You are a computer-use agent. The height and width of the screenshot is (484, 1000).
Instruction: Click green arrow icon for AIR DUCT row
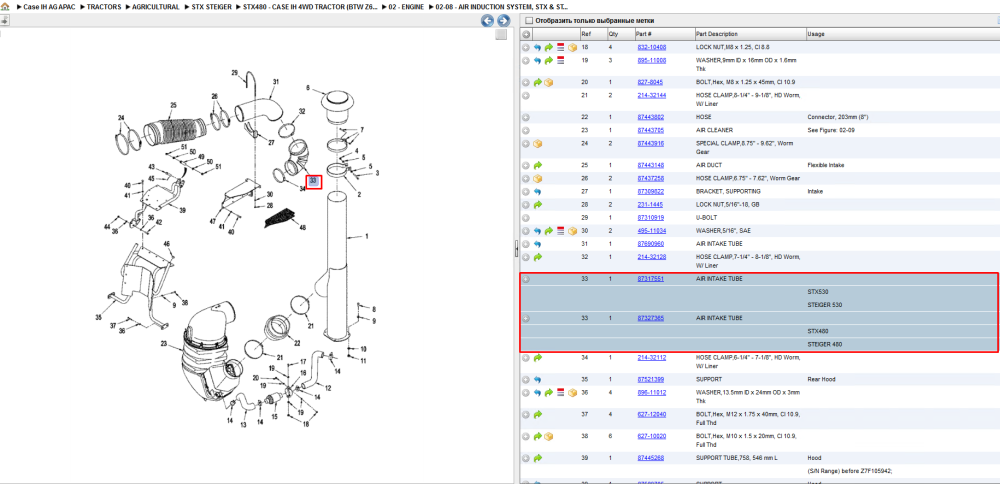coord(537,165)
